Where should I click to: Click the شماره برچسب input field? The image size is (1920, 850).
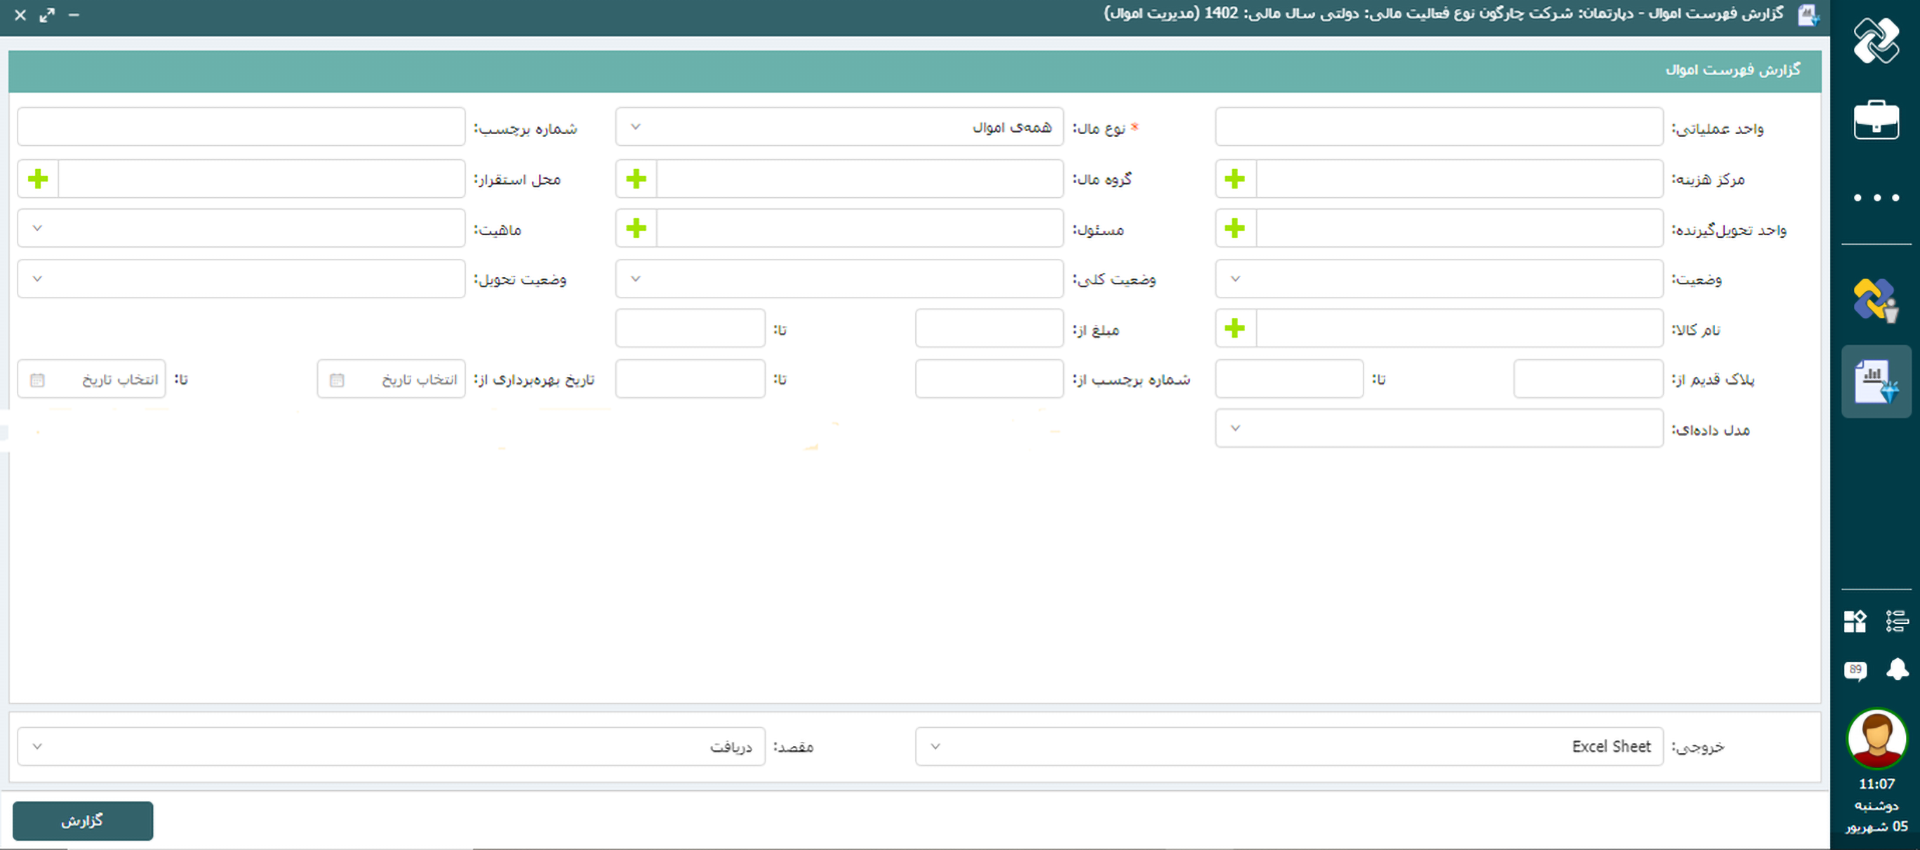click(x=240, y=128)
